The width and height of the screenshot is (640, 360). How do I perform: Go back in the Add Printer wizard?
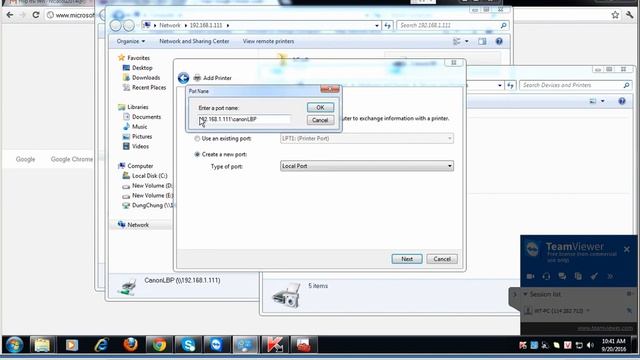tap(183, 78)
